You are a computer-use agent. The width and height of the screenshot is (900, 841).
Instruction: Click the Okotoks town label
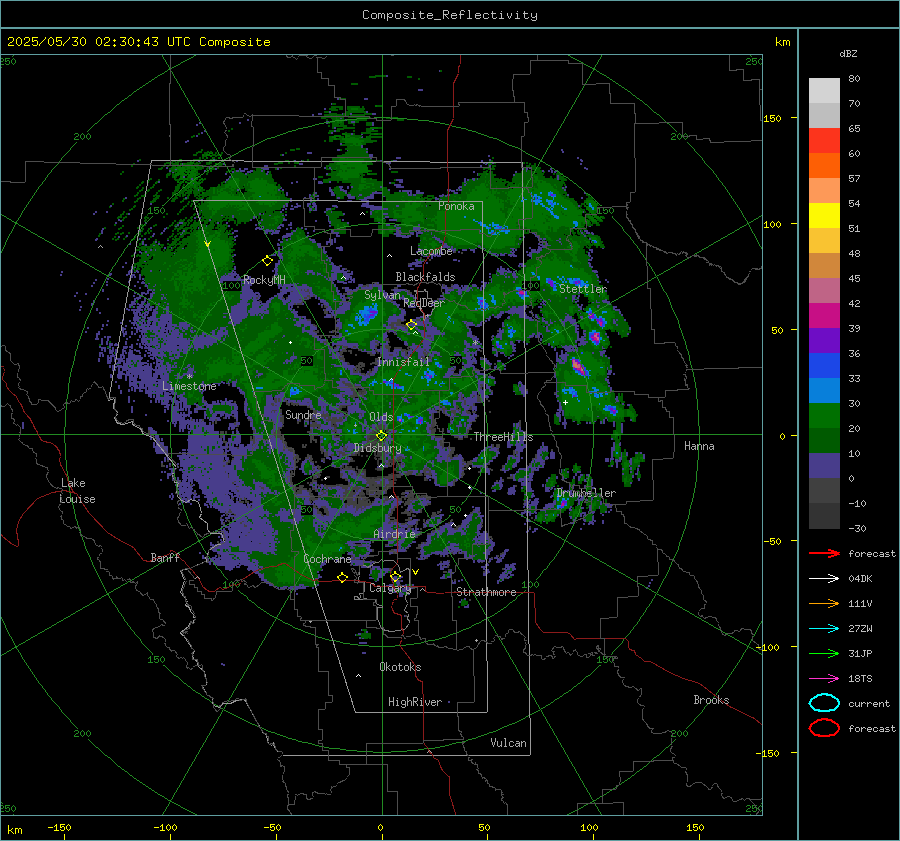[x=400, y=667]
